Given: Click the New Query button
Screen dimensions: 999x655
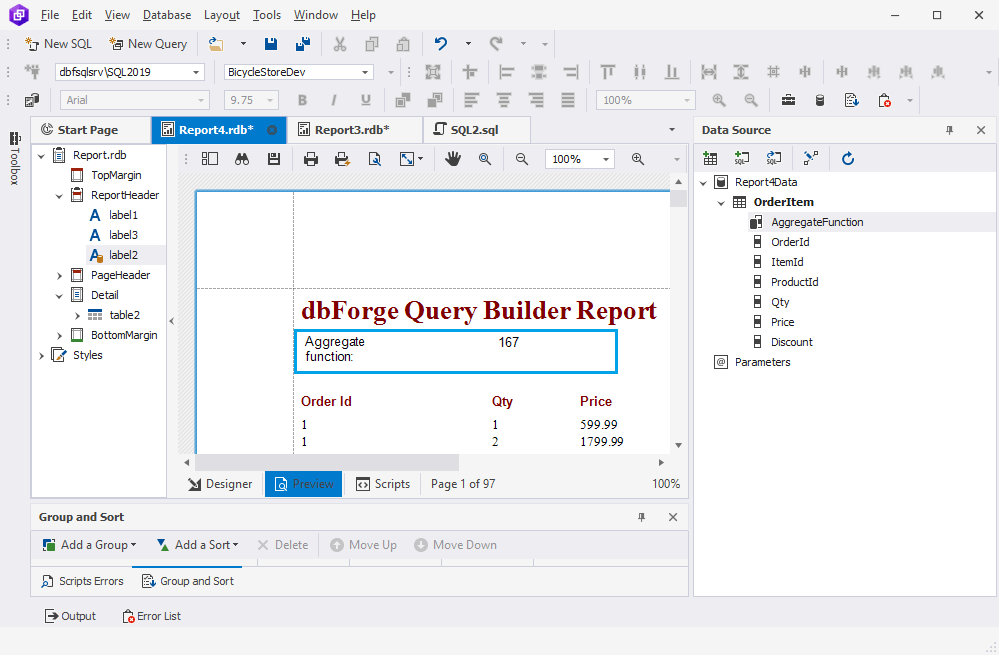Looking at the screenshot, I should coord(148,44).
